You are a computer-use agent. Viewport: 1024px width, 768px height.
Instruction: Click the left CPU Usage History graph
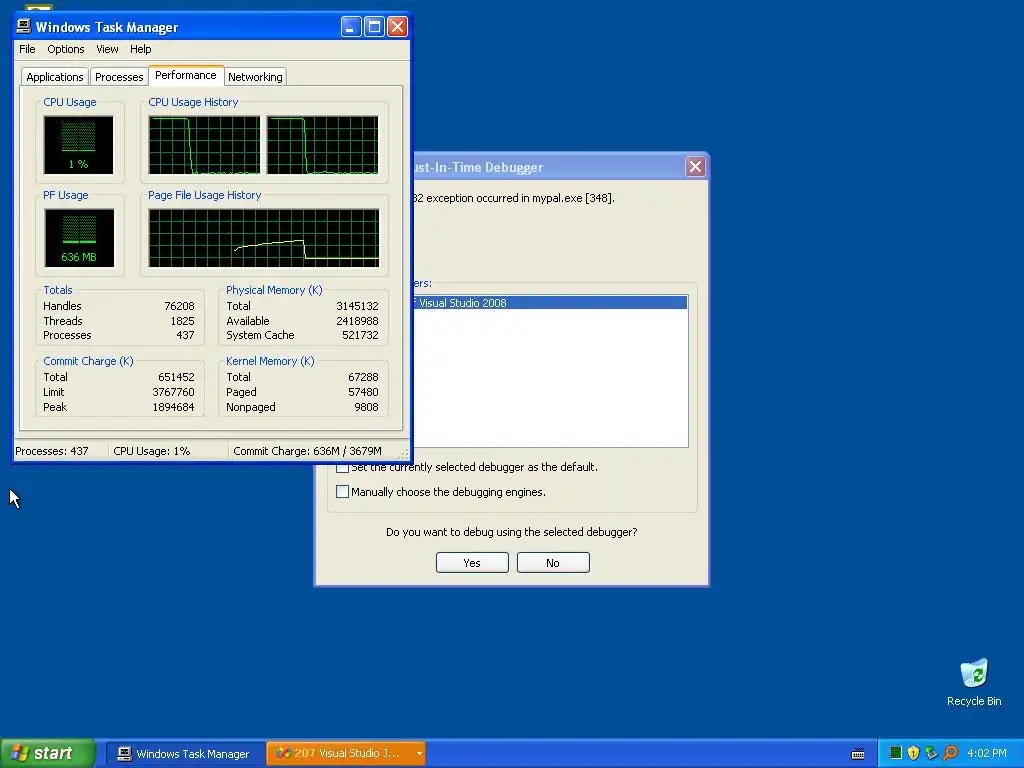[x=204, y=145]
